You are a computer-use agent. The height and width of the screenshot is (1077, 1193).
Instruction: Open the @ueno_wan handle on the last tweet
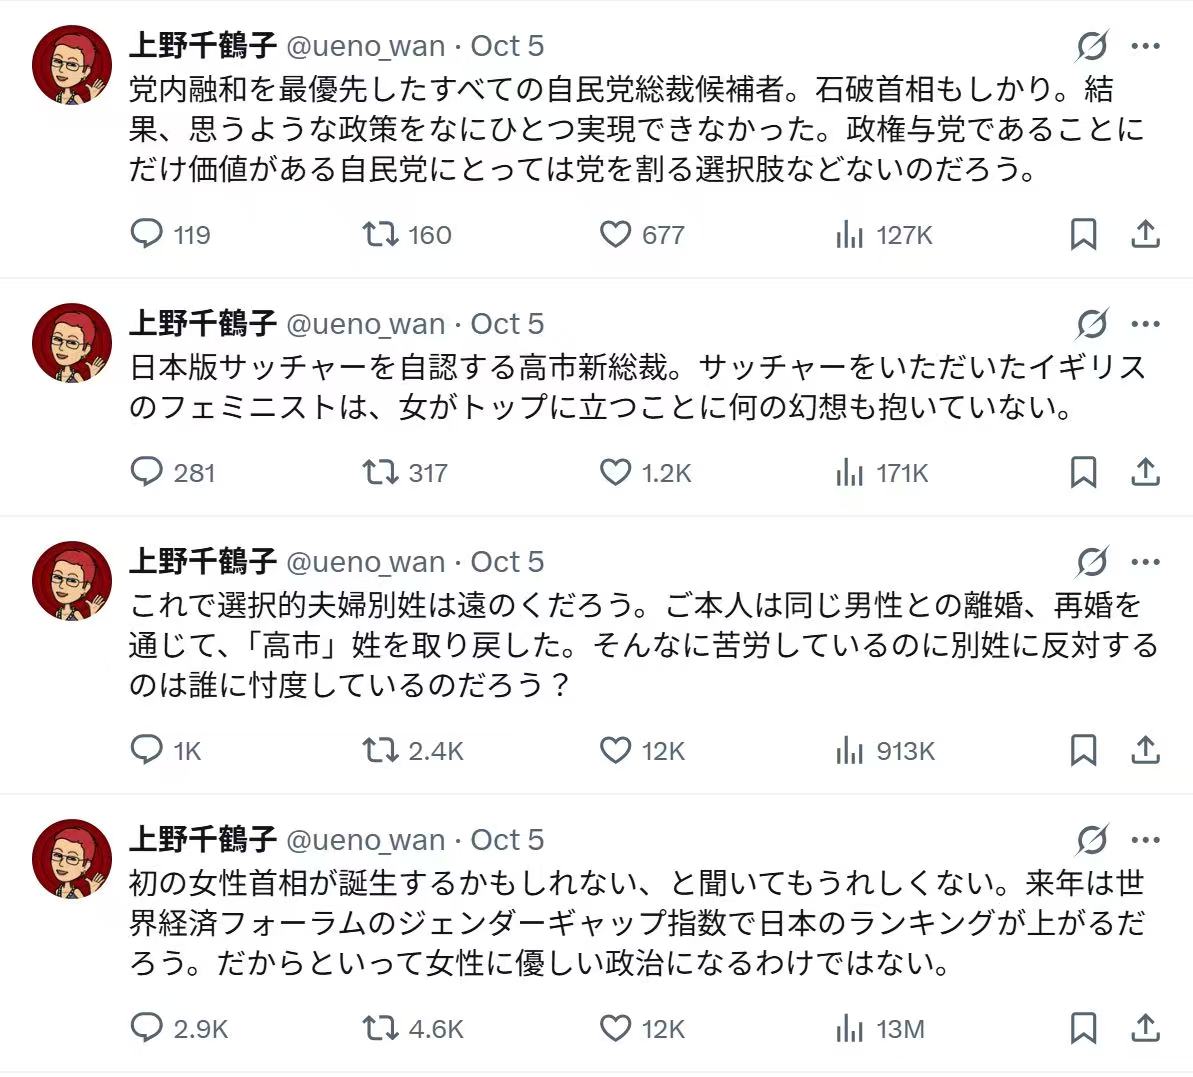pos(365,840)
